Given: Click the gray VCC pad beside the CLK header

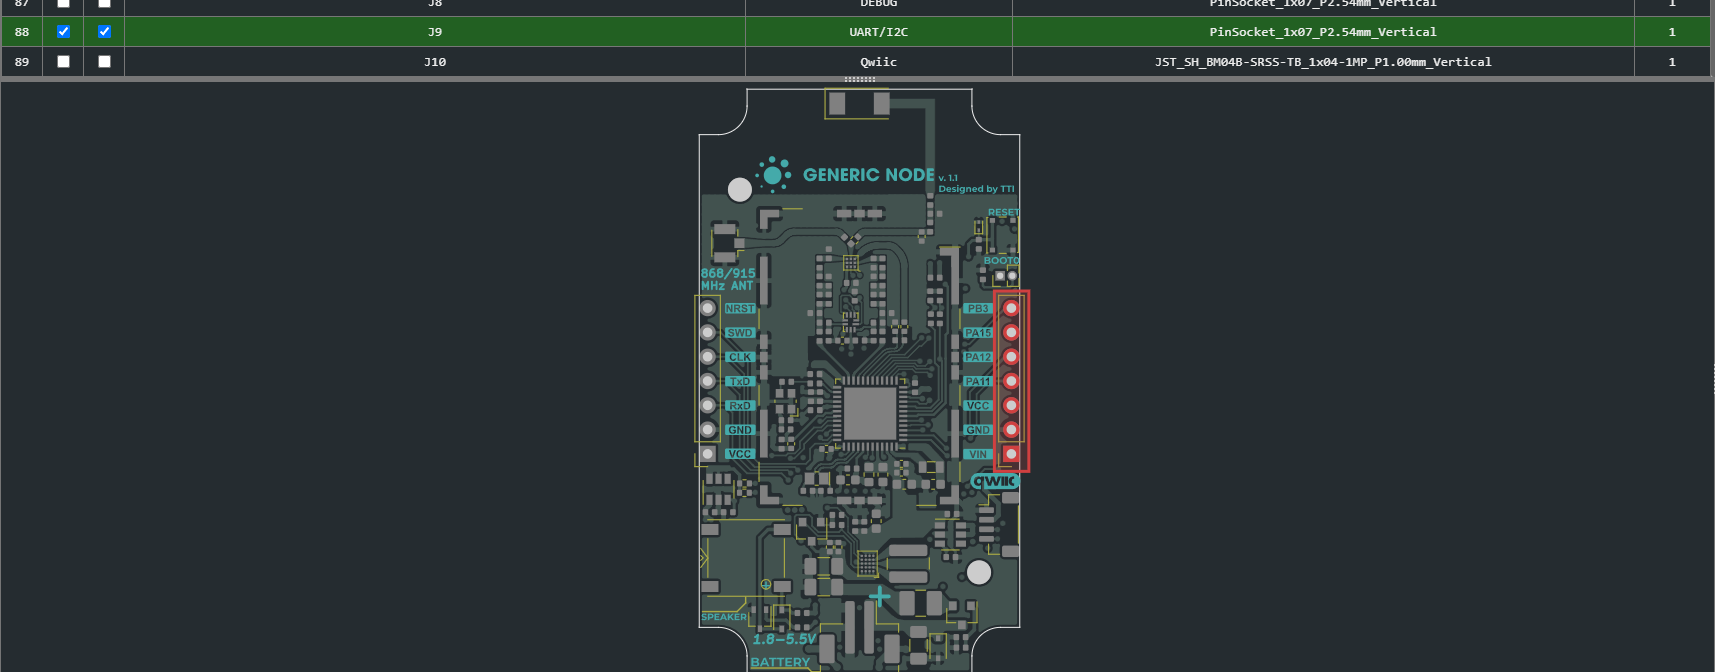Looking at the screenshot, I should pyautogui.click(x=708, y=454).
